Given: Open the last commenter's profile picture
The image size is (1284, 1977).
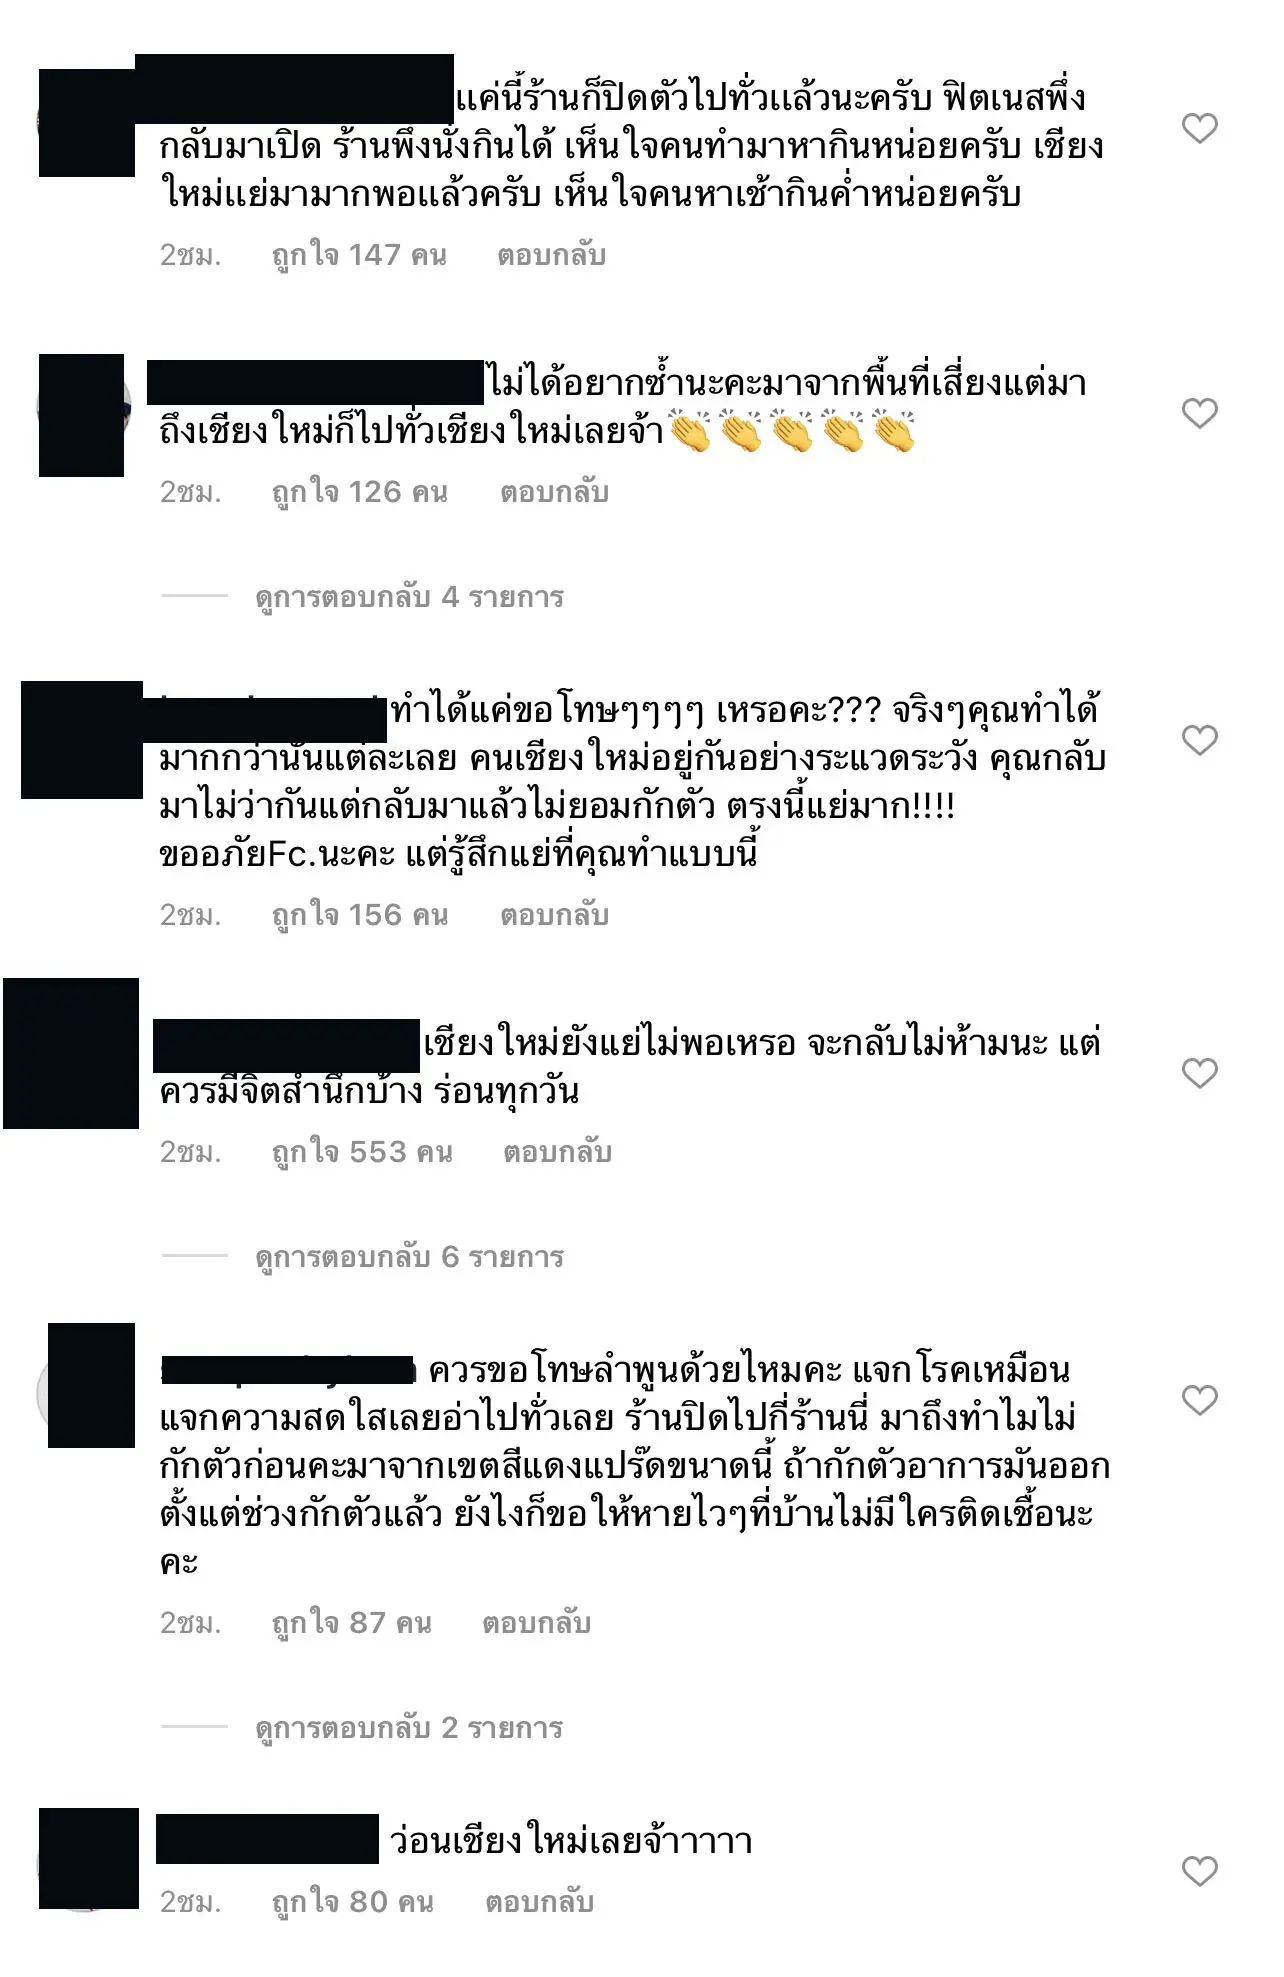Looking at the screenshot, I should coord(88,1858).
